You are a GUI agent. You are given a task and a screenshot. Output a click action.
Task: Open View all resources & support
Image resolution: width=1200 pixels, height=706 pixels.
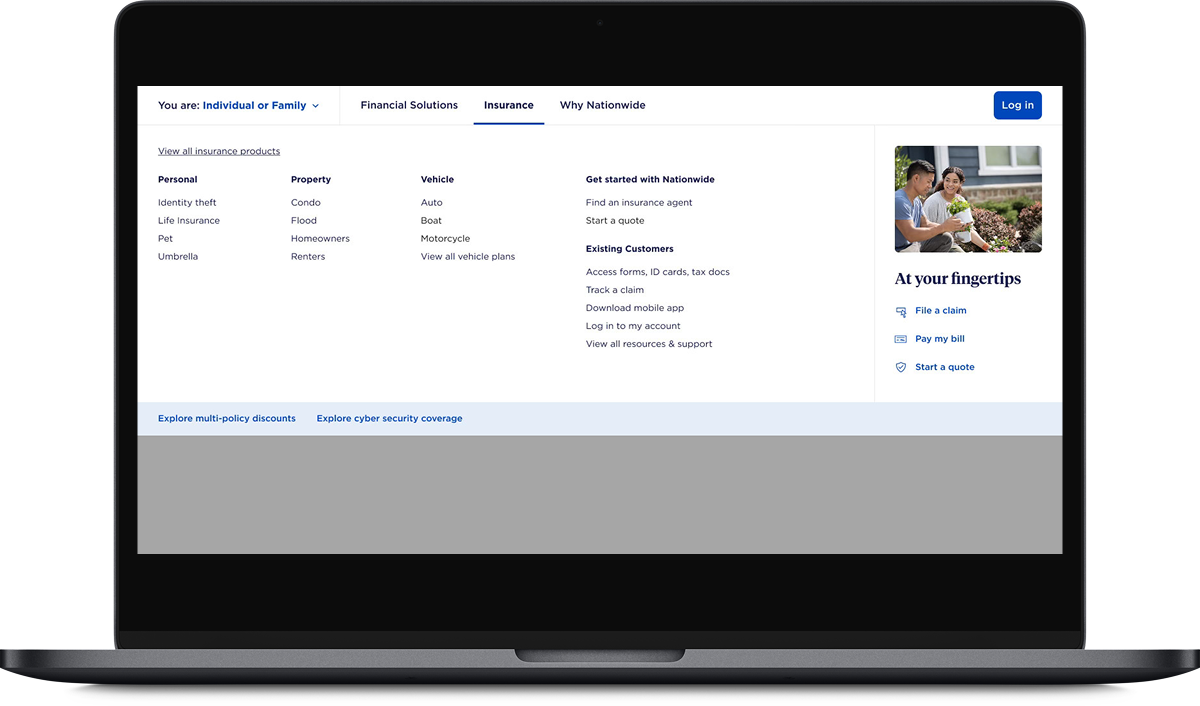pos(649,344)
